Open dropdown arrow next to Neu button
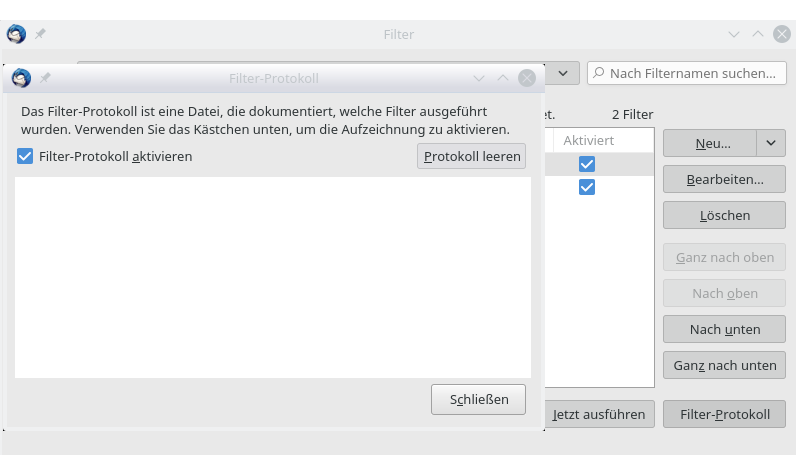 771,143
